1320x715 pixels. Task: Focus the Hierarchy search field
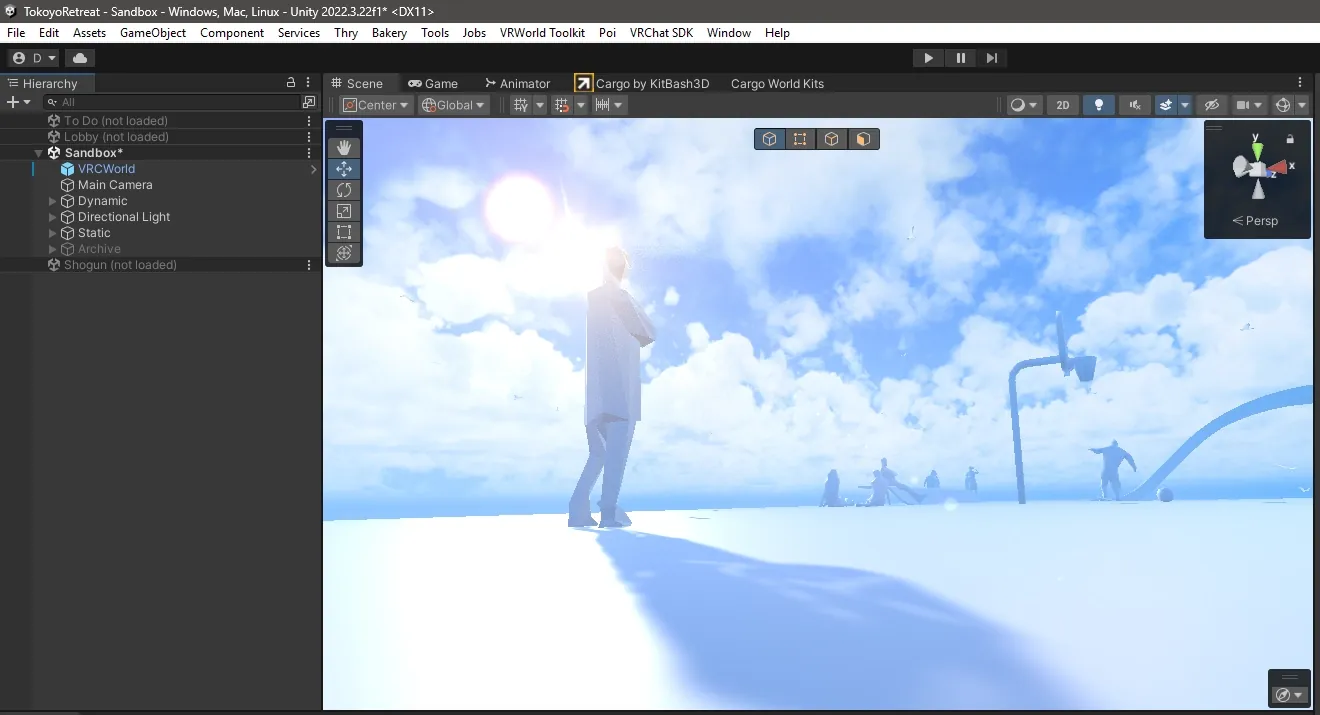tap(170, 102)
